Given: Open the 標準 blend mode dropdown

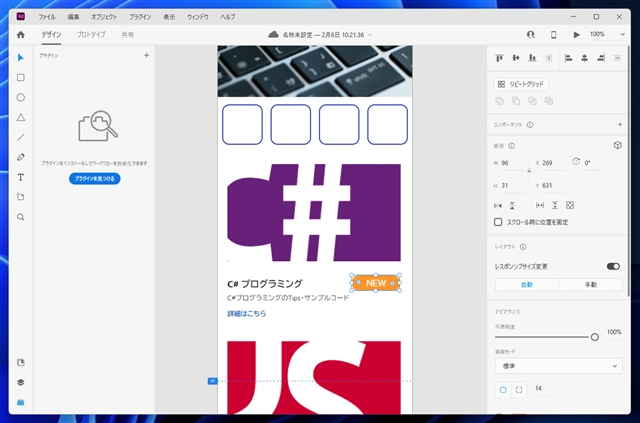Looking at the screenshot, I should pyautogui.click(x=558, y=366).
